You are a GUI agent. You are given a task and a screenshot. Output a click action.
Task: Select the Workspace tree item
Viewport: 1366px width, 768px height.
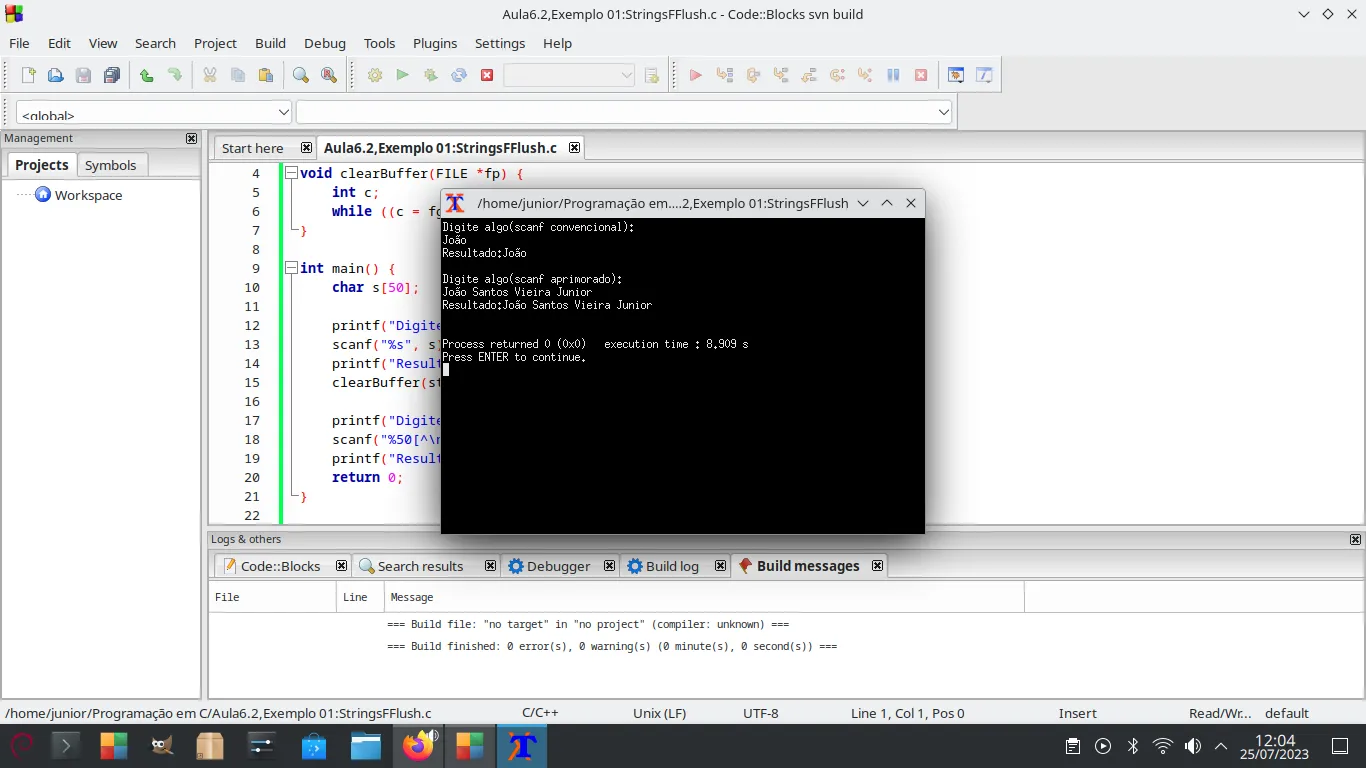(x=88, y=195)
